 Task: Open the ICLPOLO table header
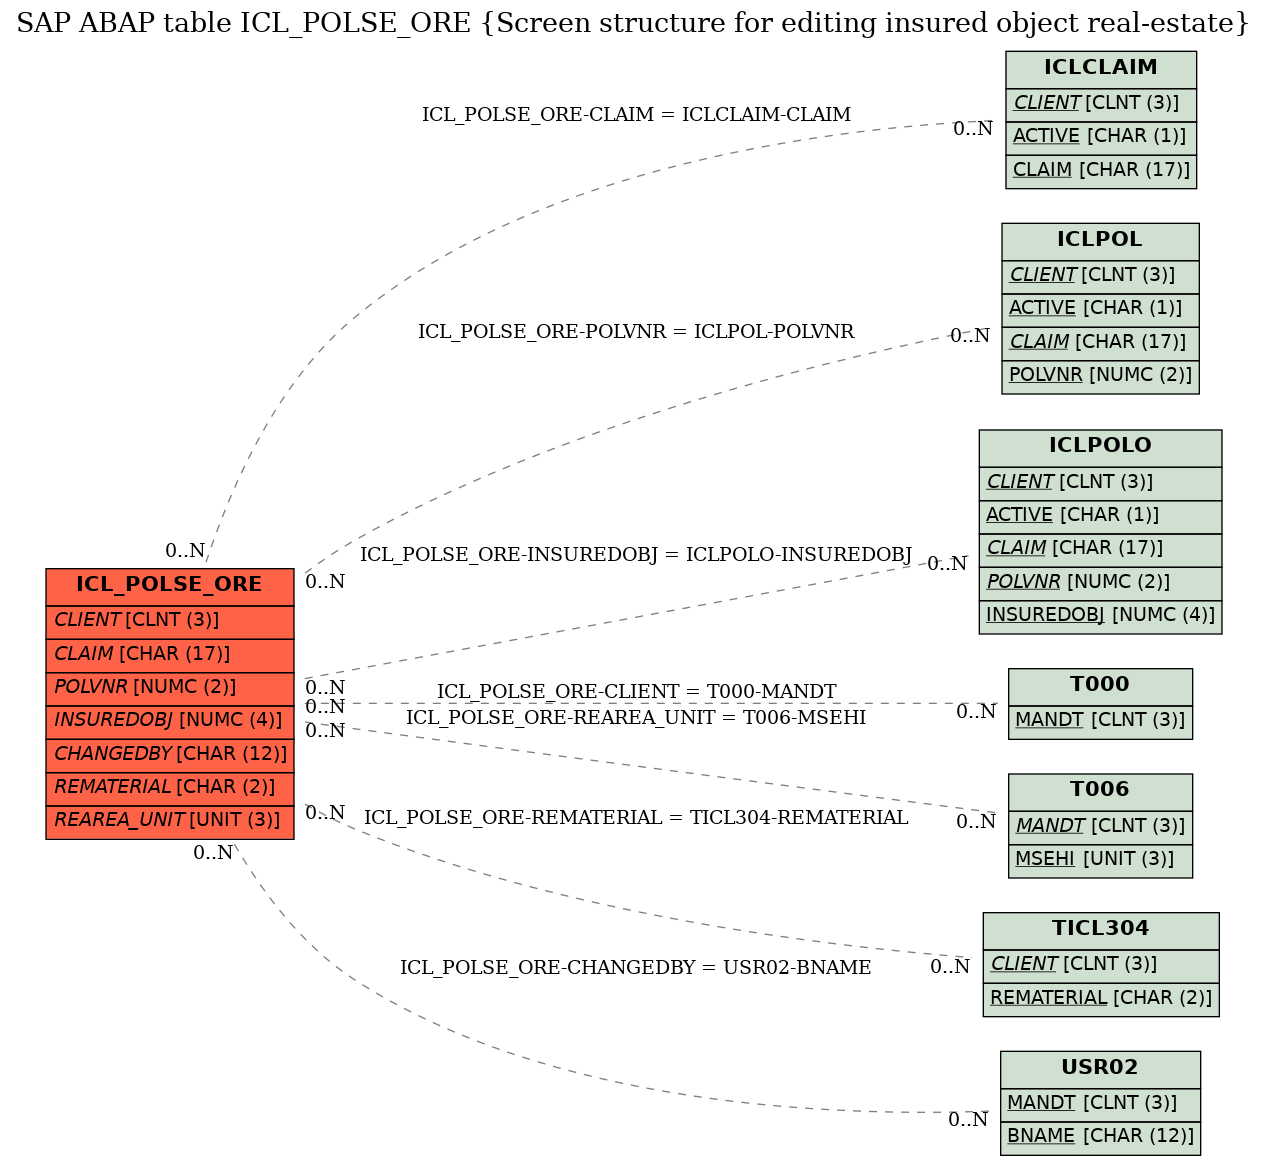click(x=1100, y=448)
